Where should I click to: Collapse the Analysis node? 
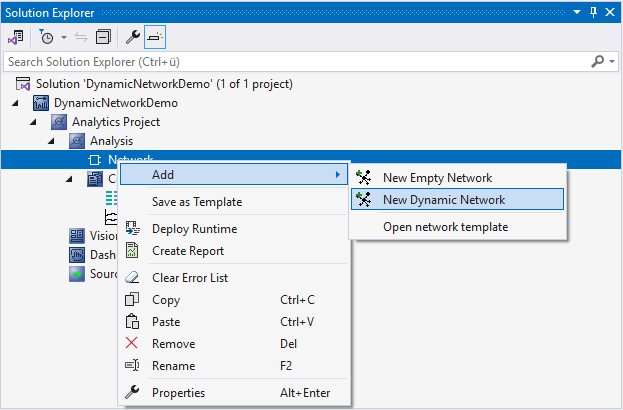[x=51, y=141]
